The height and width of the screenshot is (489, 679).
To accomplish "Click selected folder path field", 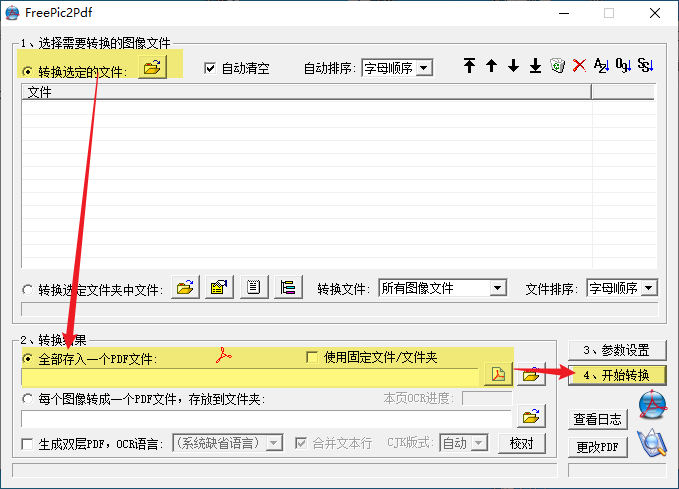I will pos(340,309).
